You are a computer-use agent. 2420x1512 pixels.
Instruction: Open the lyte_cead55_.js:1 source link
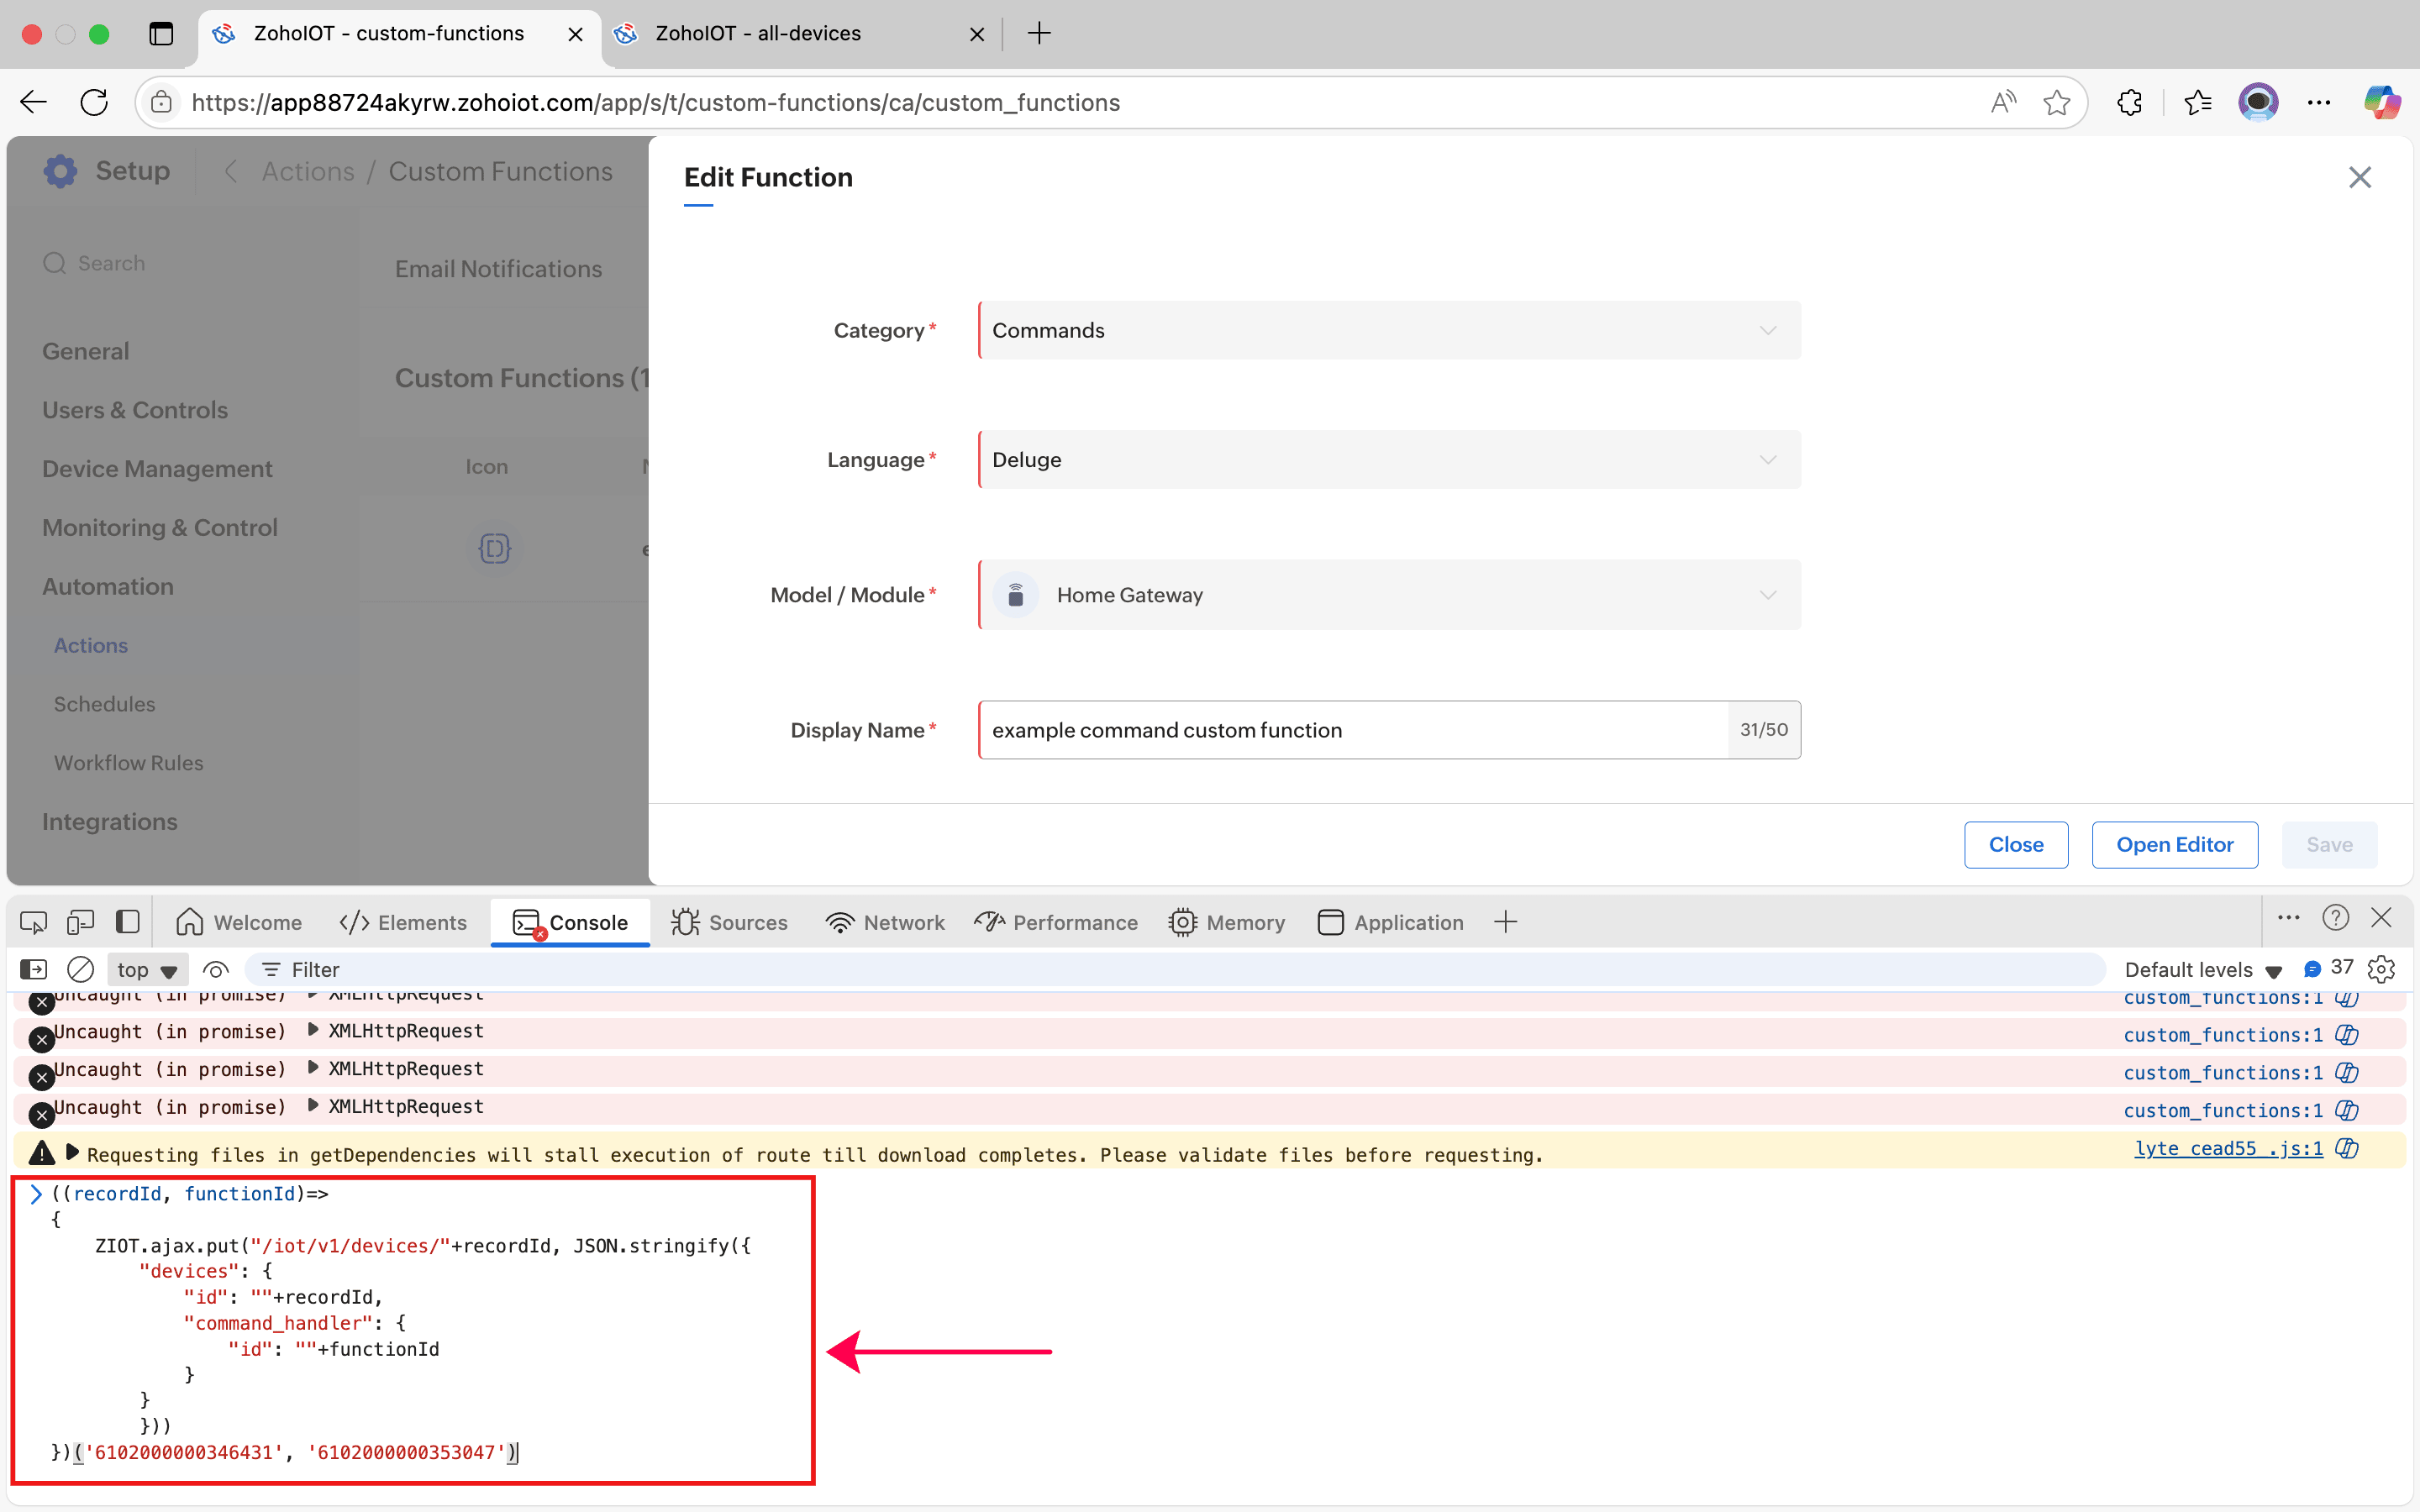click(2228, 1149)
